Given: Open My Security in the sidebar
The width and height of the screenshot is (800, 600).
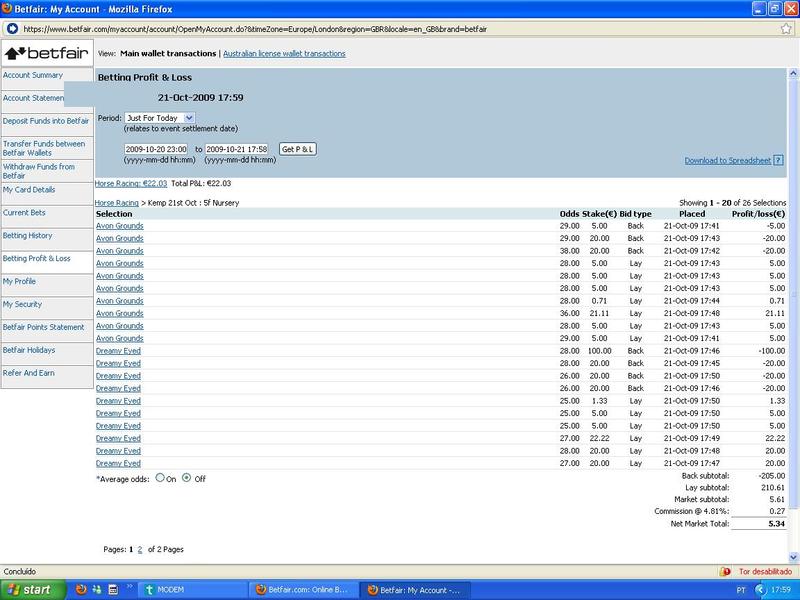Looking at the screenshot, I should (22, 304).
